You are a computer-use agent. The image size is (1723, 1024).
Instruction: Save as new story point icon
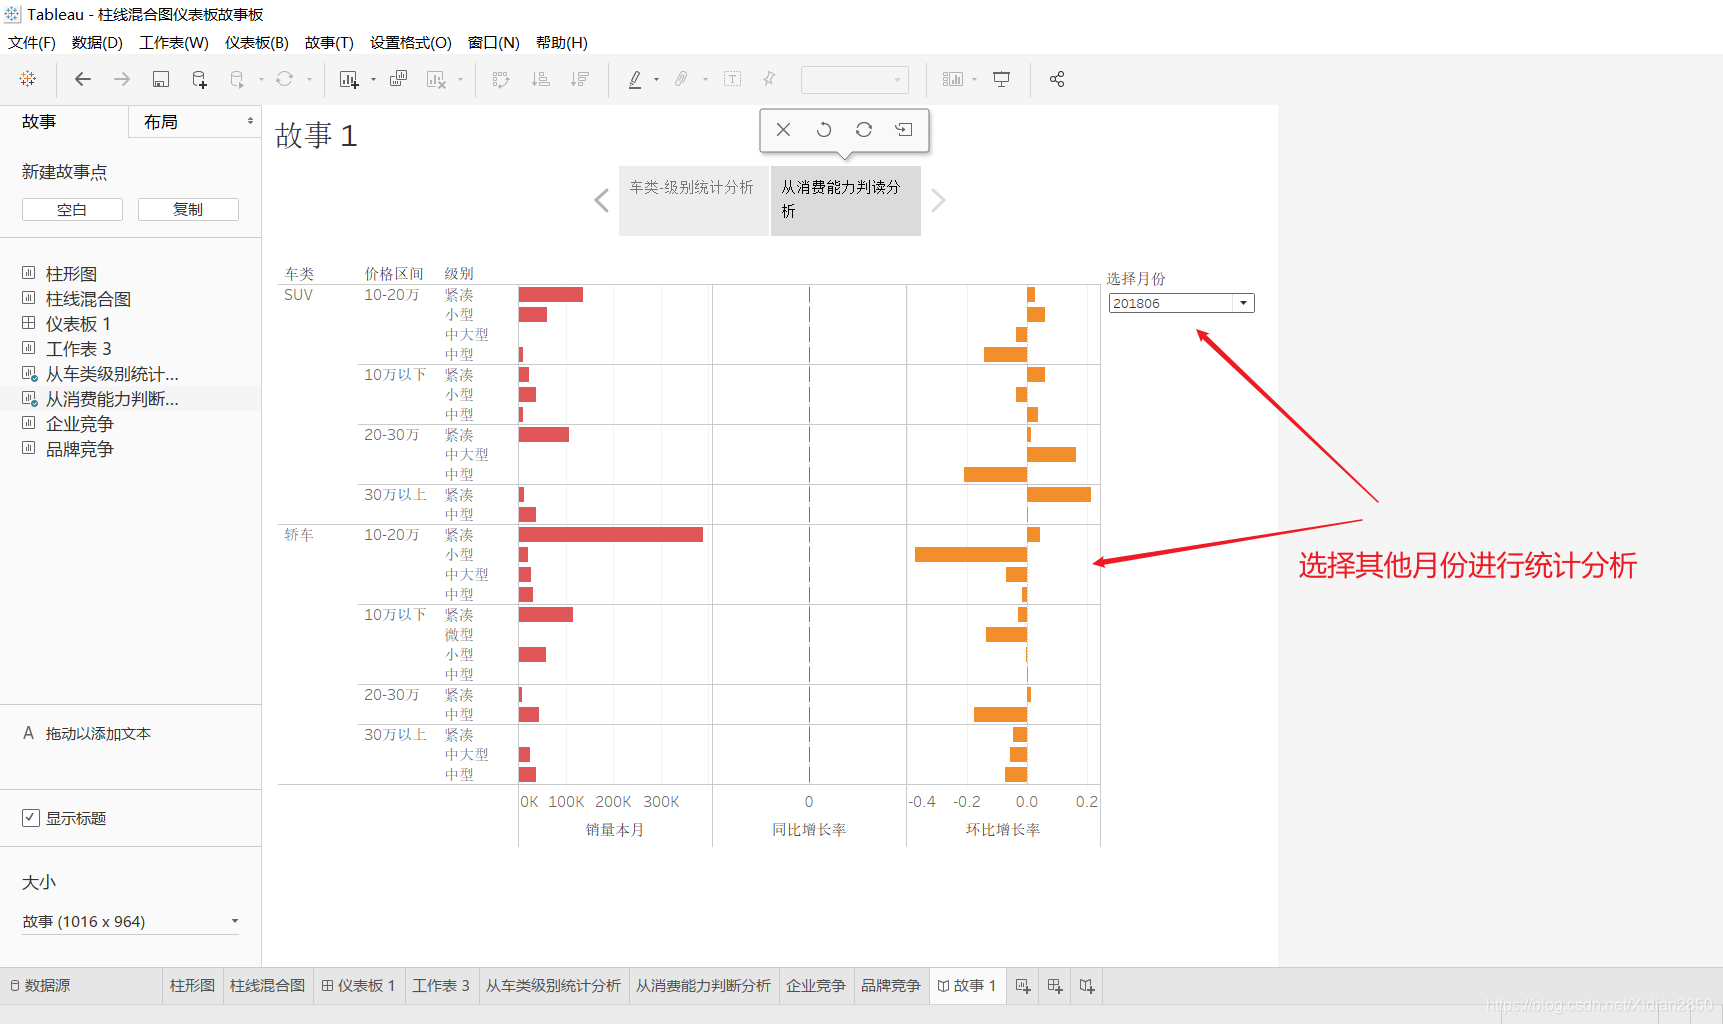point(904,130)
